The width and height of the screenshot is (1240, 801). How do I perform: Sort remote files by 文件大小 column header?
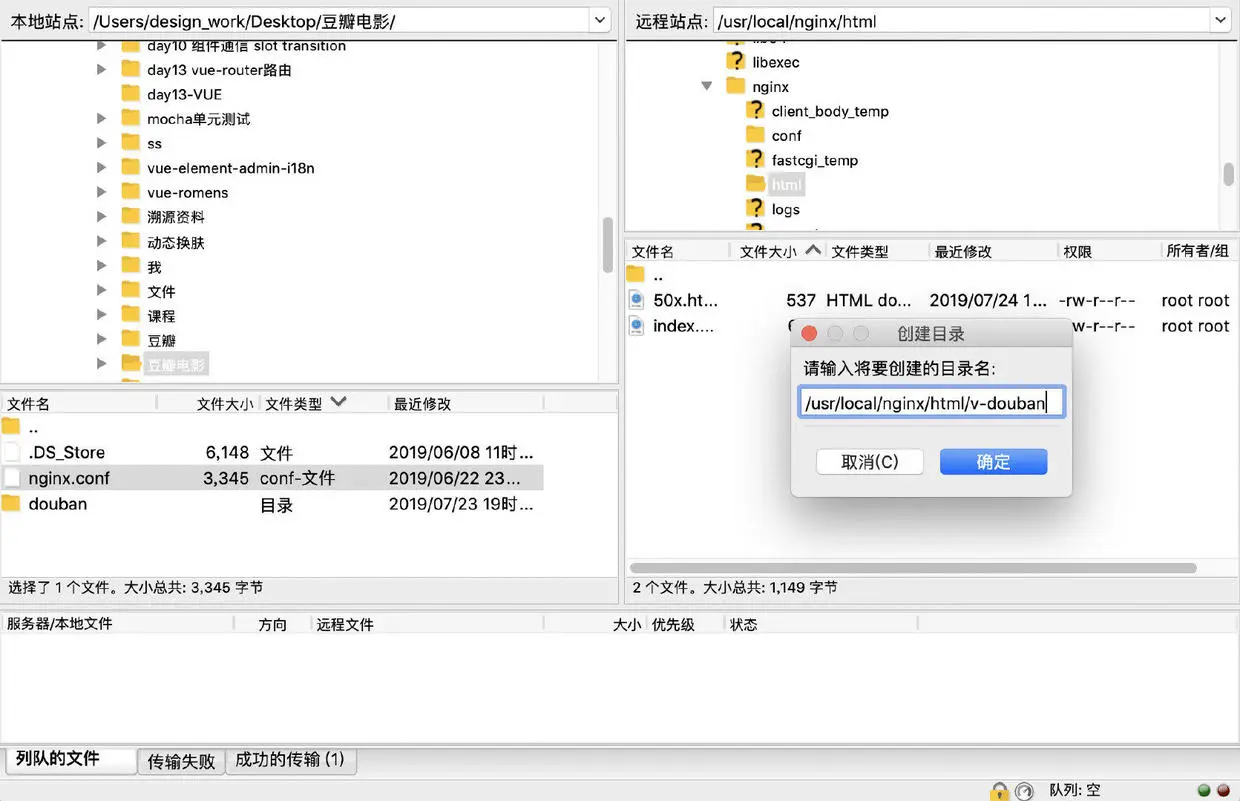[x=768, y=252]
